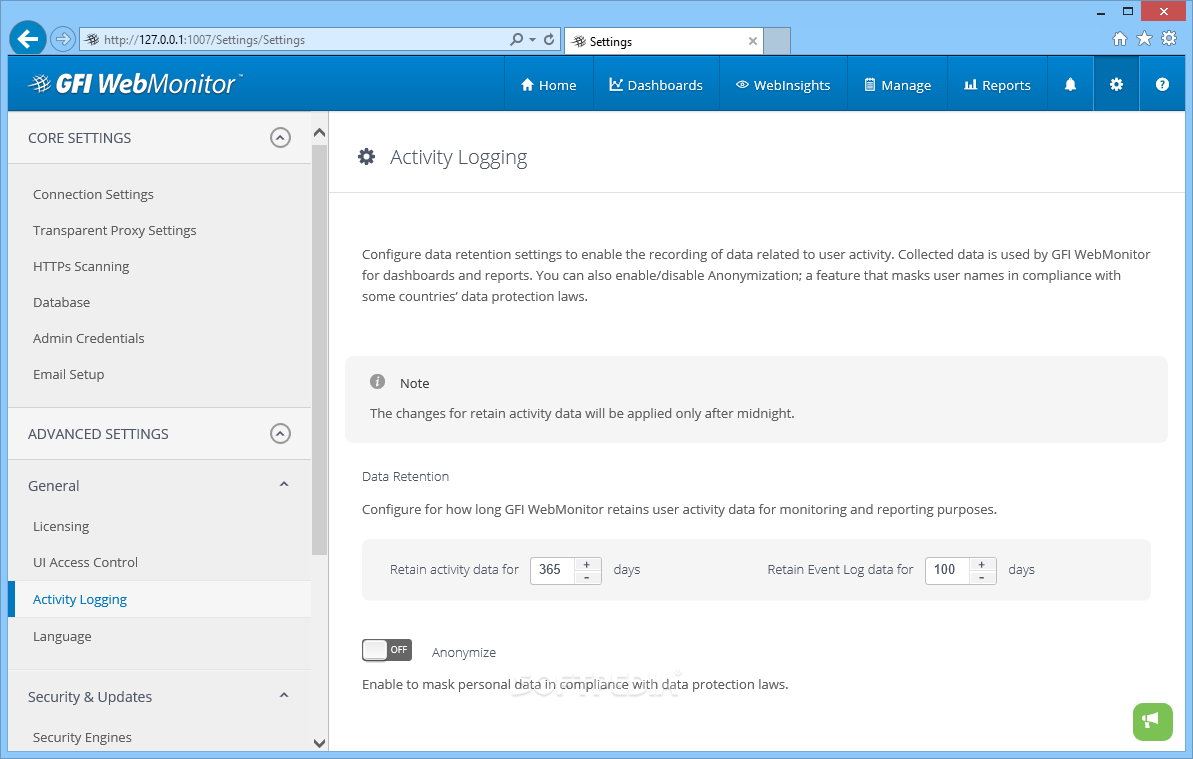Click the browser address bar URL

coord(205,40)
